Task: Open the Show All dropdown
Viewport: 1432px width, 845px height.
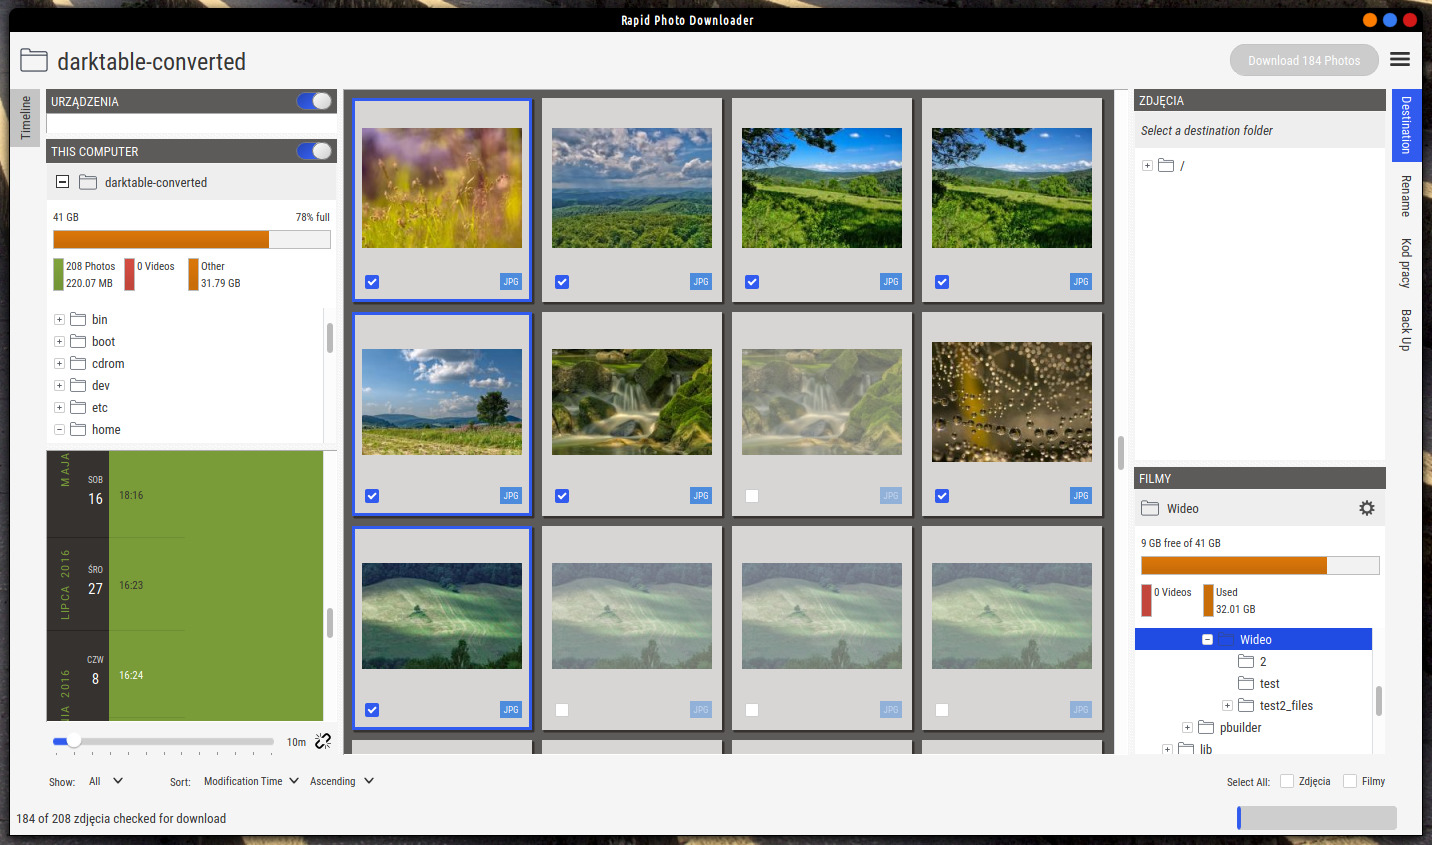Action: point(106,781)
